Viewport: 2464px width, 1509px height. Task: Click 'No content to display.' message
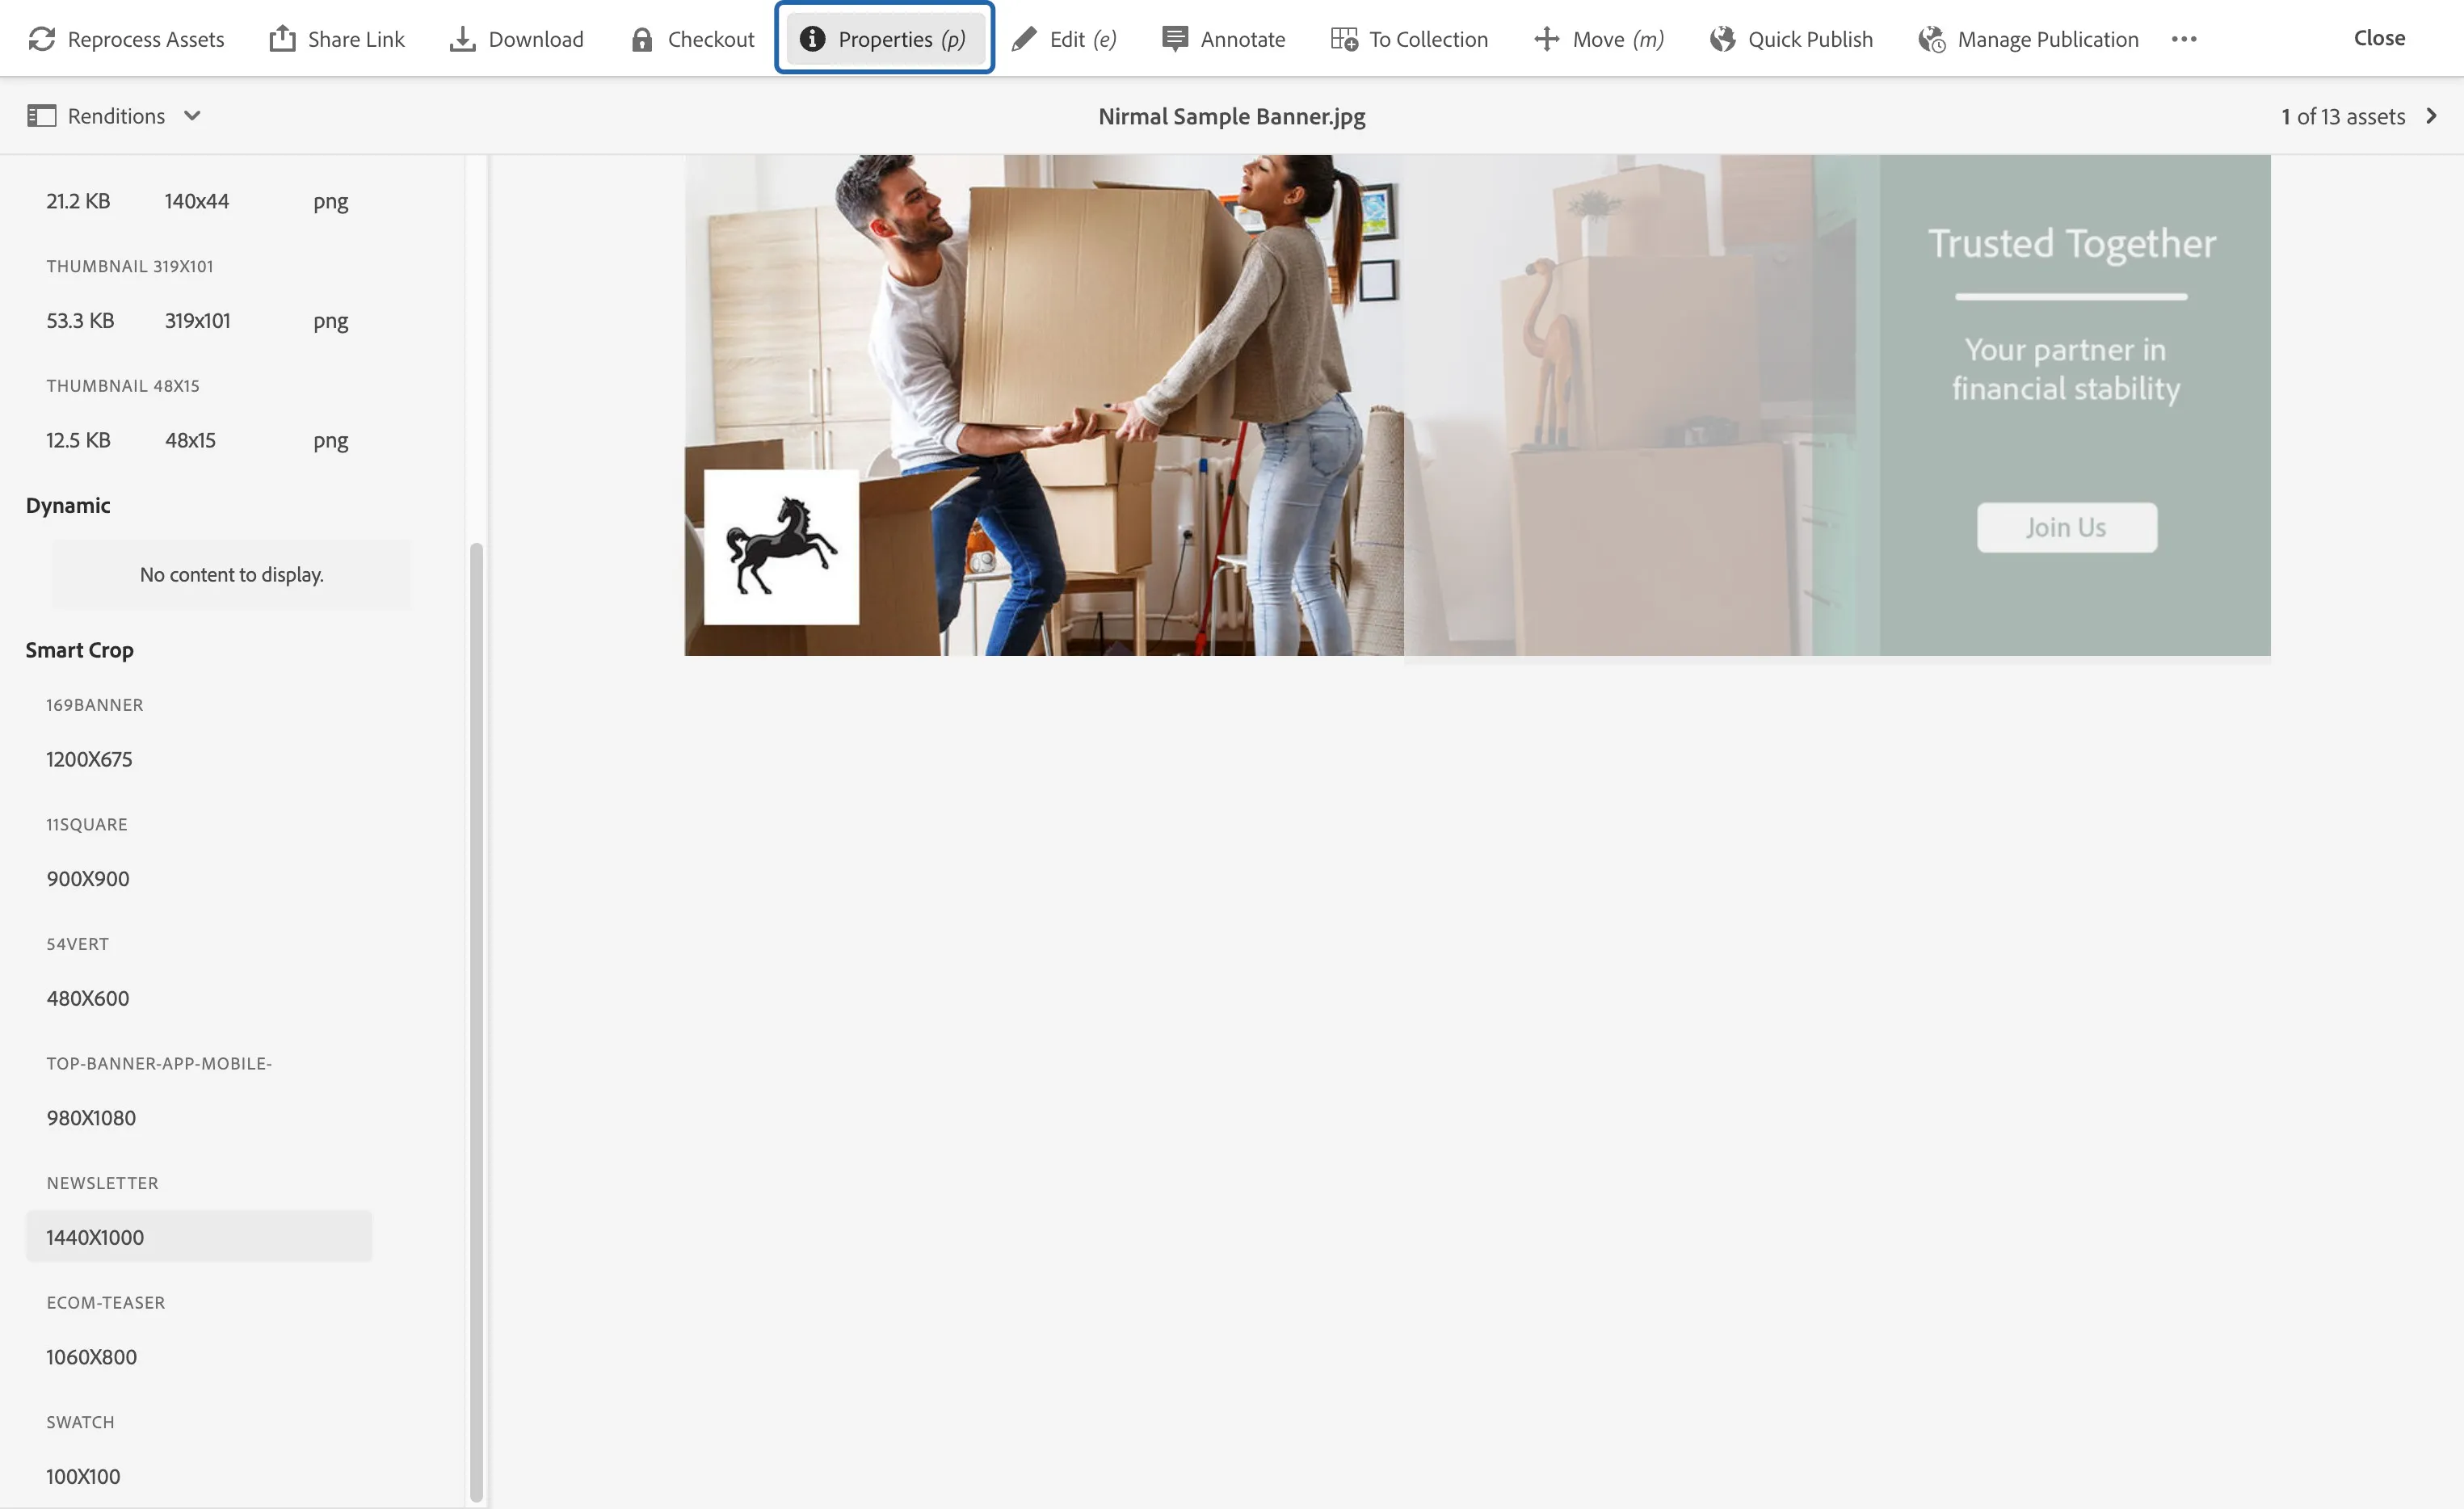pyautogui.click(x=232, y=575)
